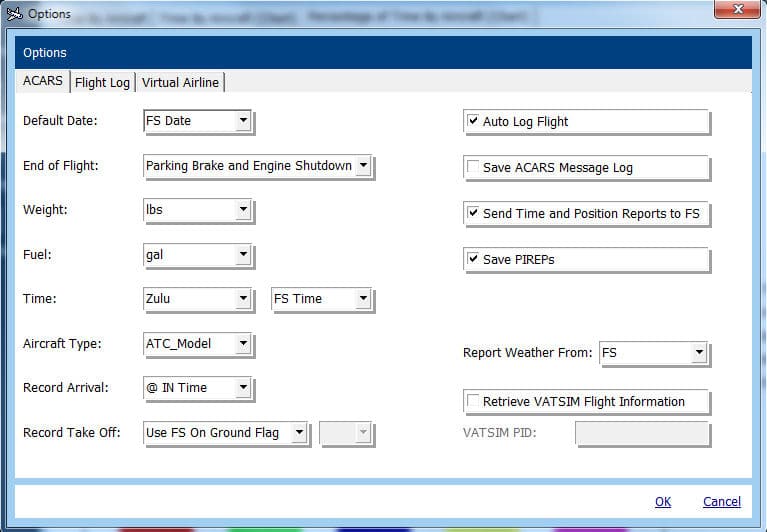Viewport: 767px width, 532px height.
Task: Disable the Save PIREPs checkbox
Action: tap(474, 260)
